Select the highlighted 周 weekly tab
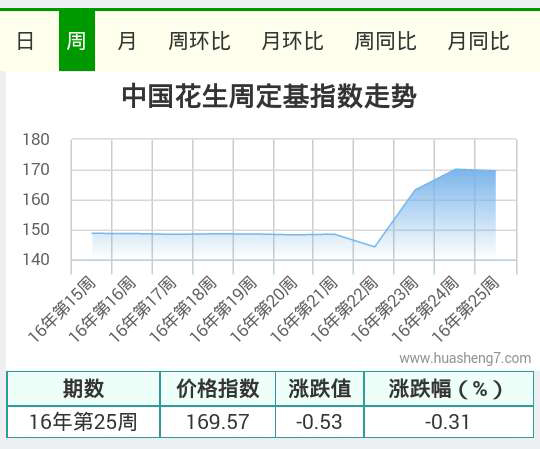This screenshot has width=540, height=449. [x=77, y=41]
